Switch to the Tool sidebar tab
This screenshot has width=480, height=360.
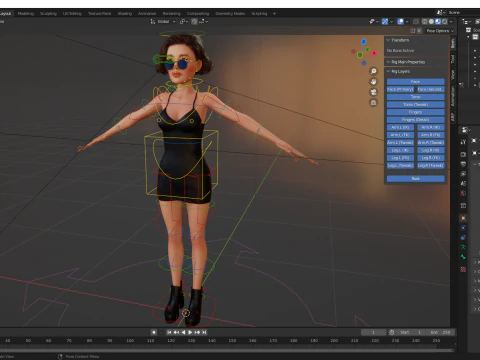[453, 59]
